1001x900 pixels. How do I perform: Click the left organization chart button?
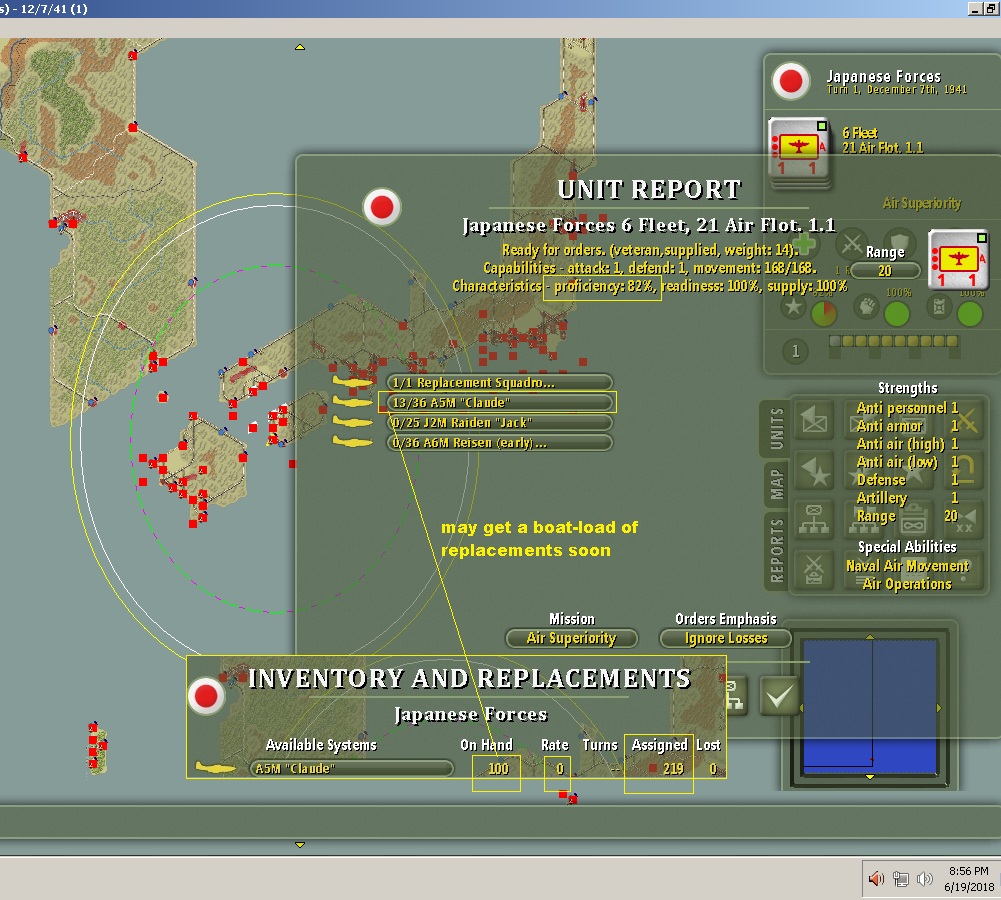point(814,520)
